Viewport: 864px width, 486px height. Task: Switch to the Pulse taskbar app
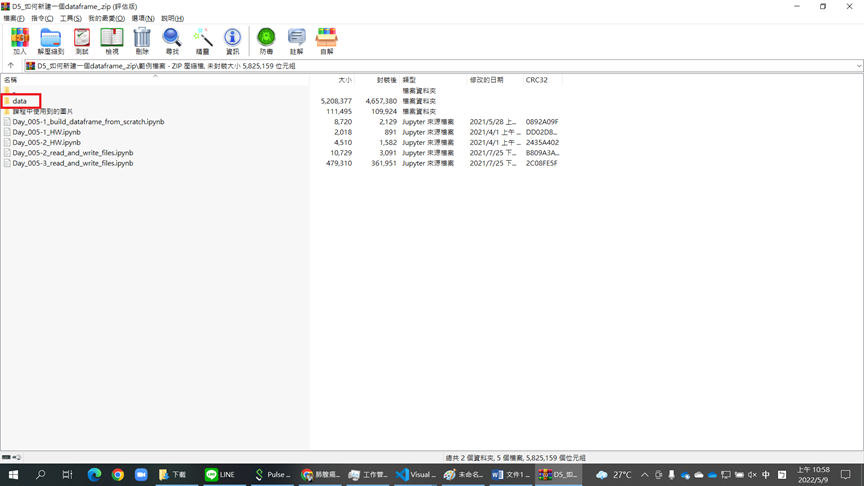272,474
